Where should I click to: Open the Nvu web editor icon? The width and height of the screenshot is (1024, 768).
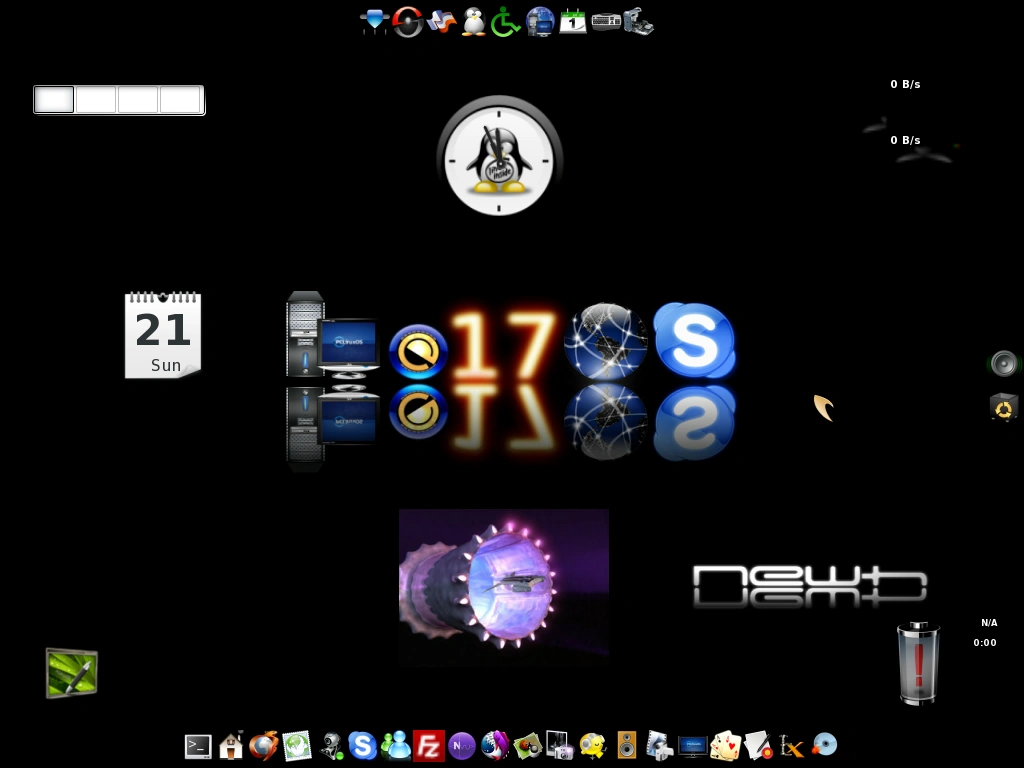click(x=462, y=746)
